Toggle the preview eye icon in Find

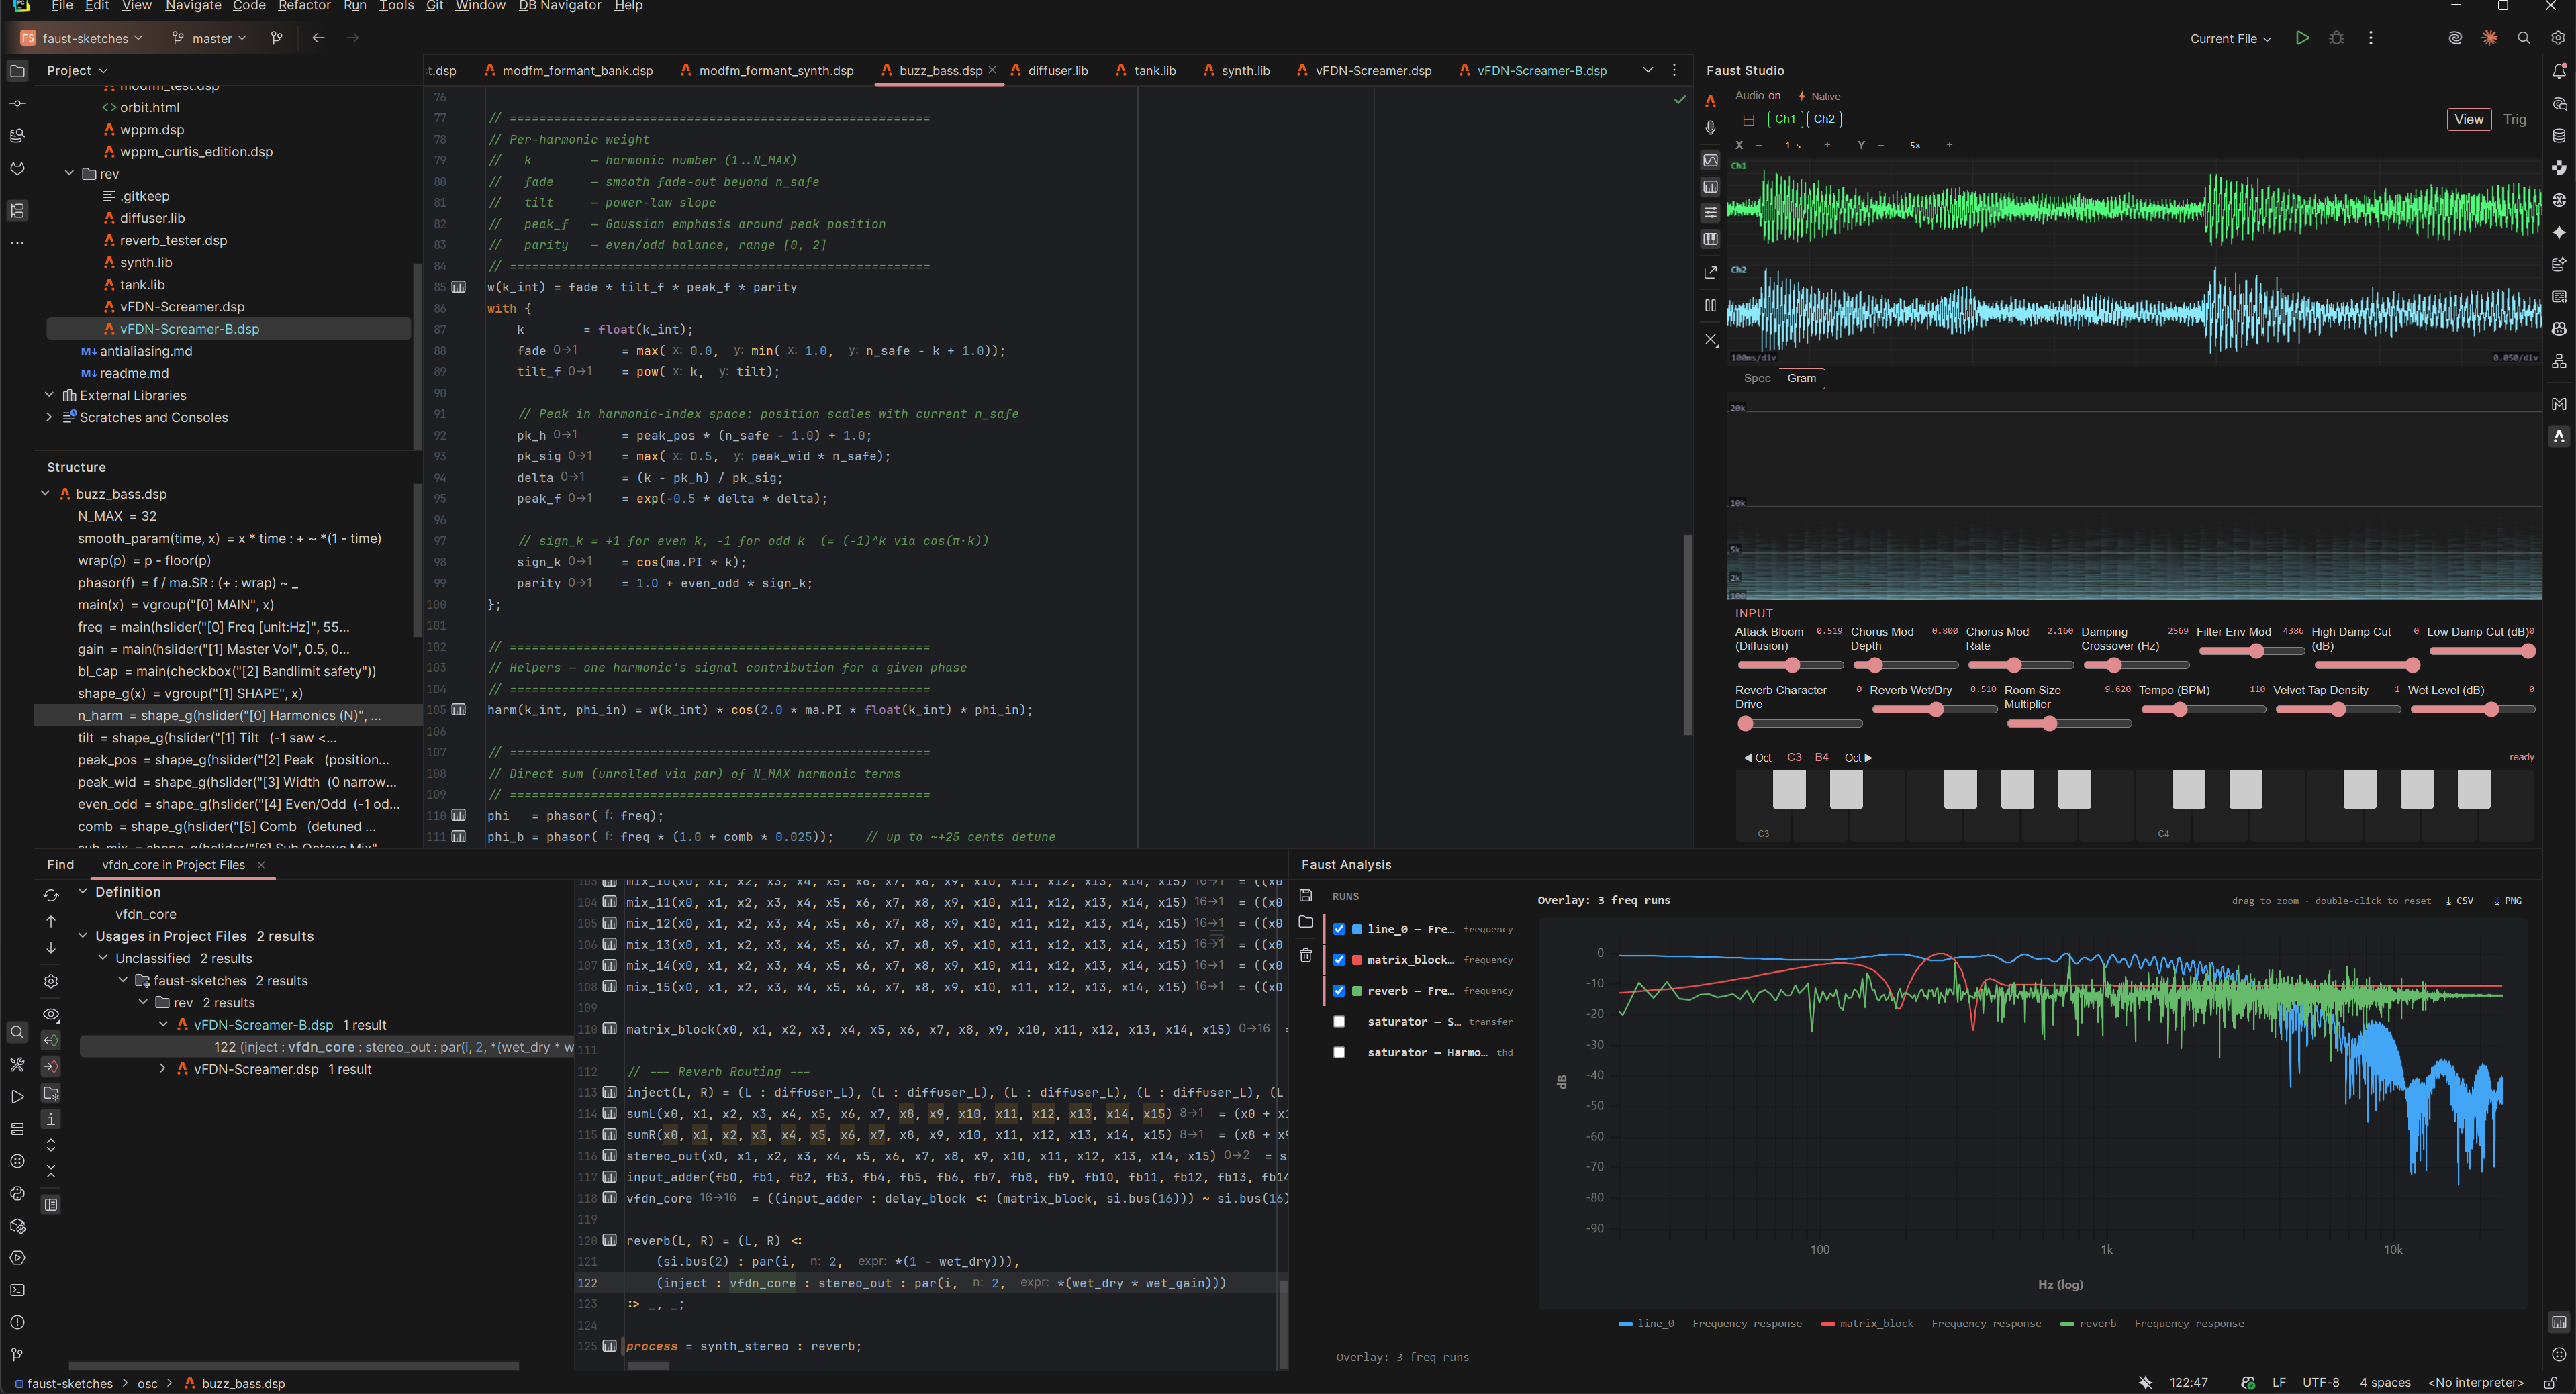[51, 1015]
